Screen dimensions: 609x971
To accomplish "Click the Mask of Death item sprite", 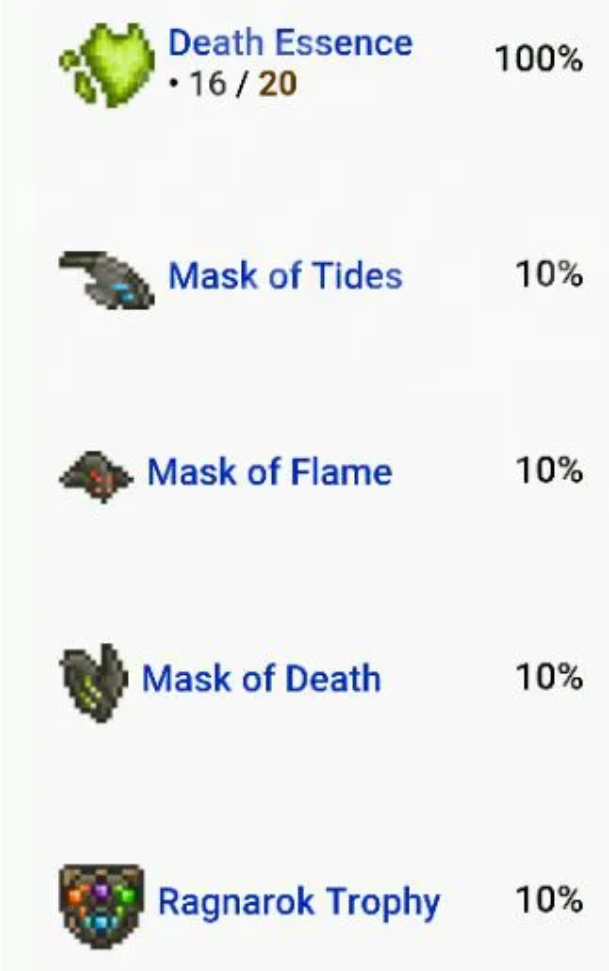I will pyautogui.click(x=94, y=679).
